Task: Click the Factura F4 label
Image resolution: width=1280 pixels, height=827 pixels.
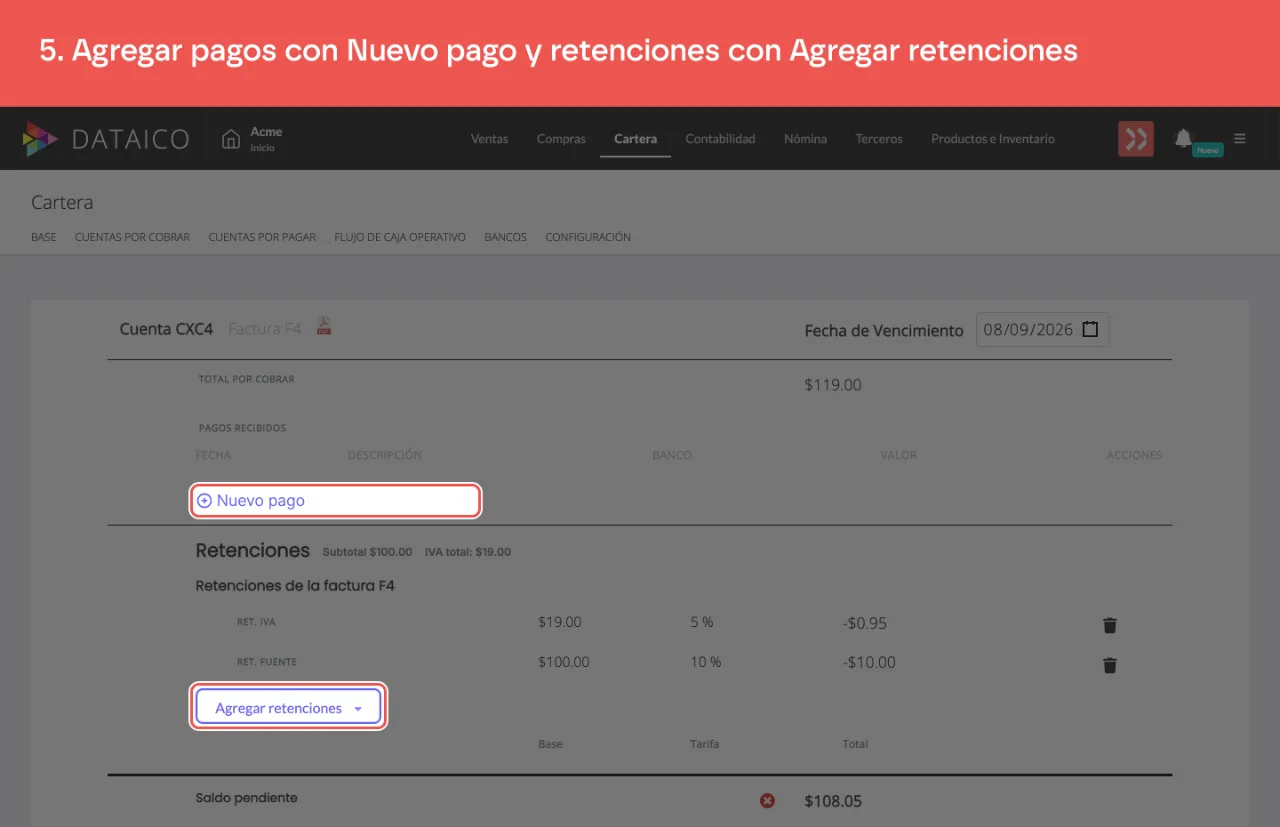Action: point(264,328)
